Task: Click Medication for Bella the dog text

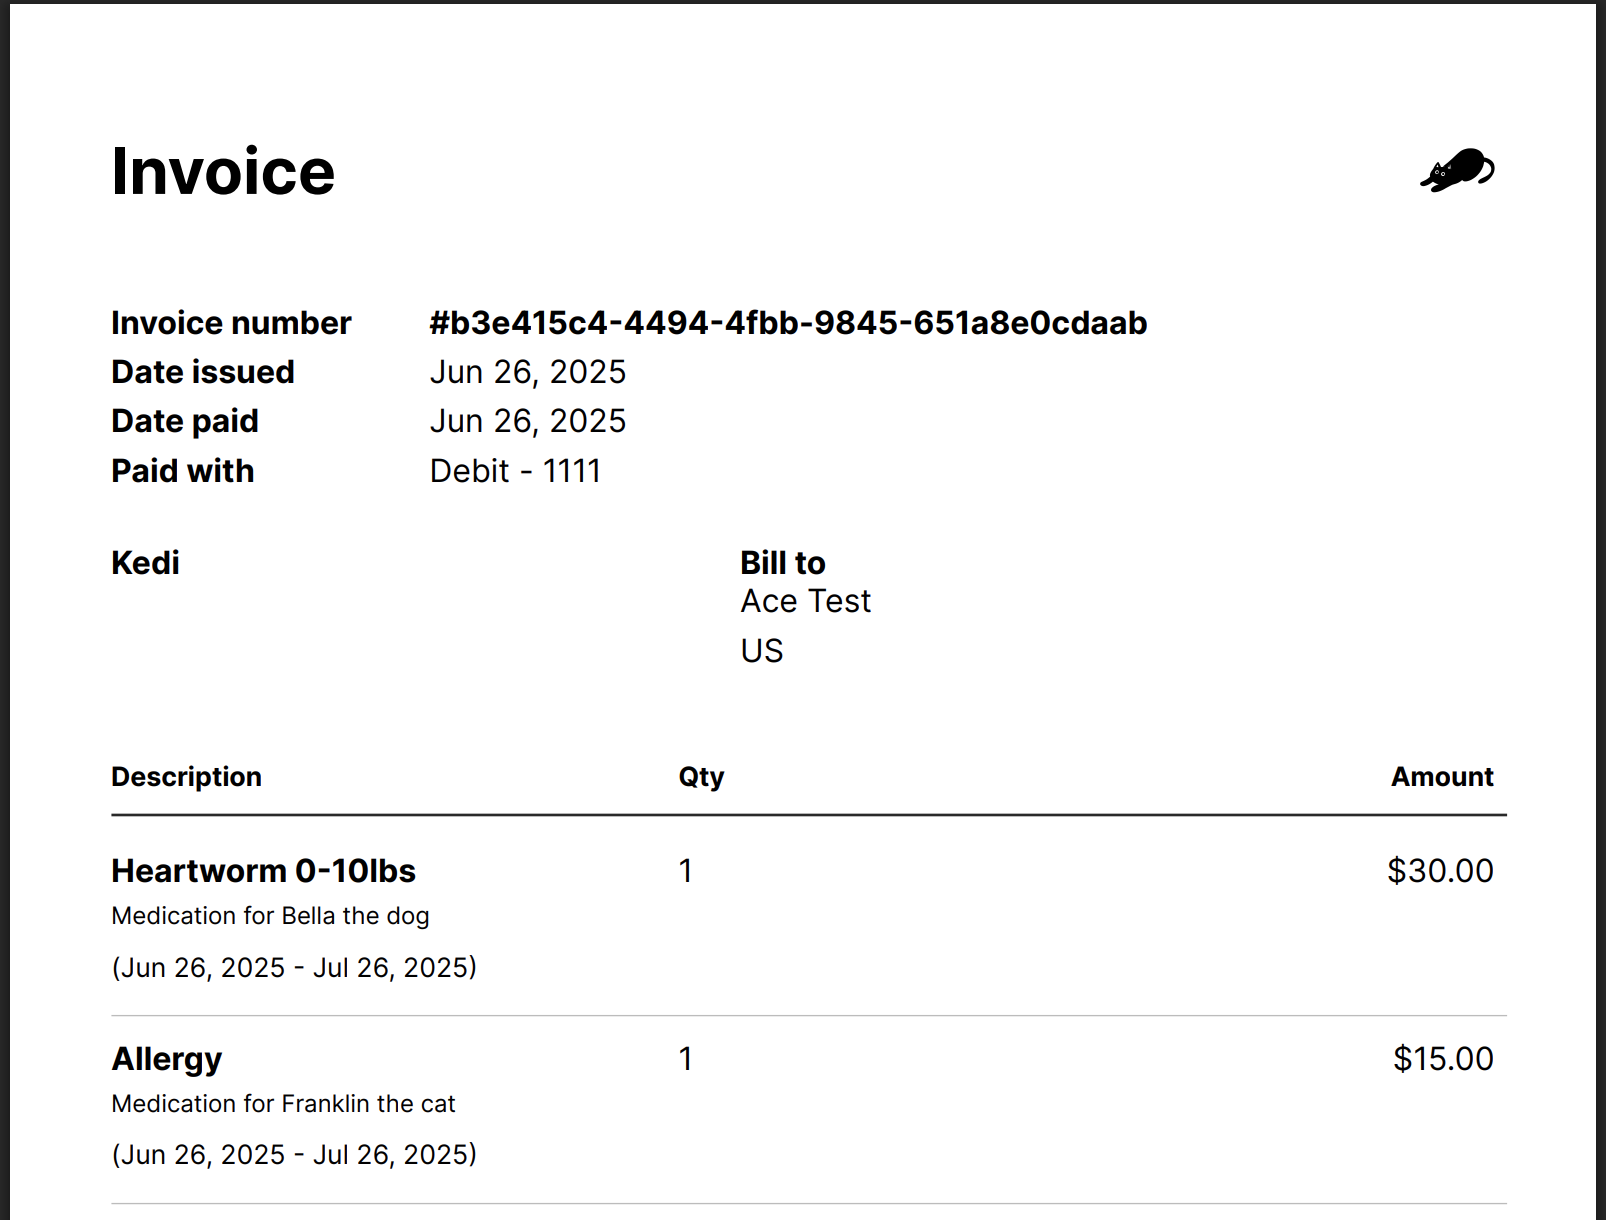Action: click(x=271, y=916)
